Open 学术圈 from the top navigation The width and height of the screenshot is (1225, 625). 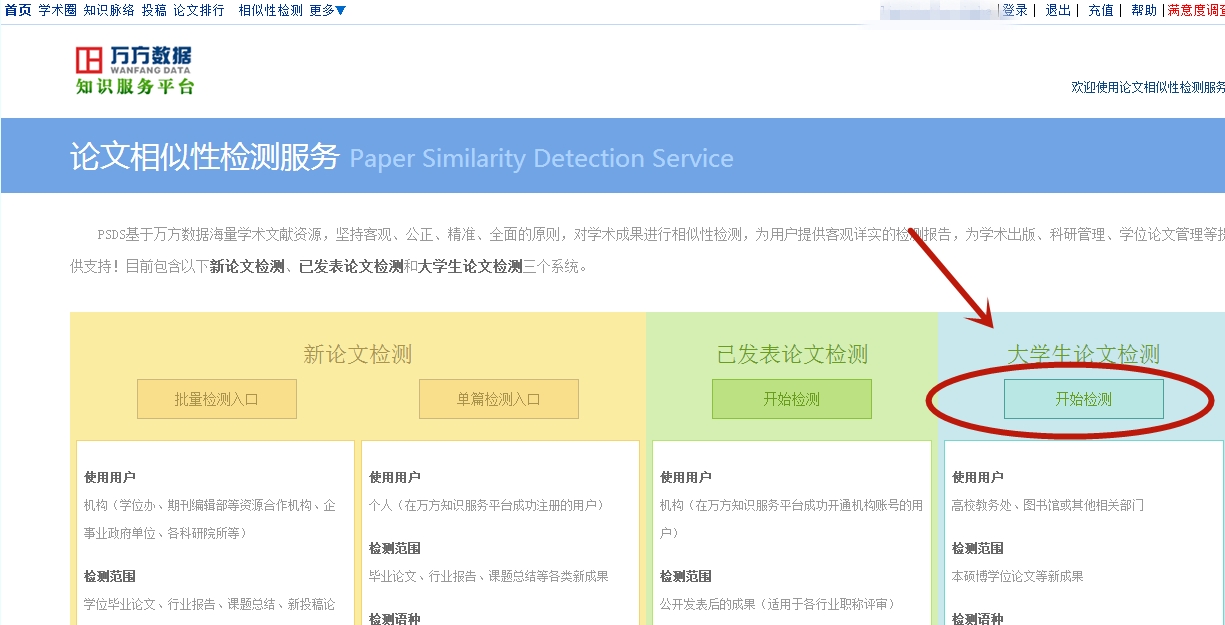[57, 10]
